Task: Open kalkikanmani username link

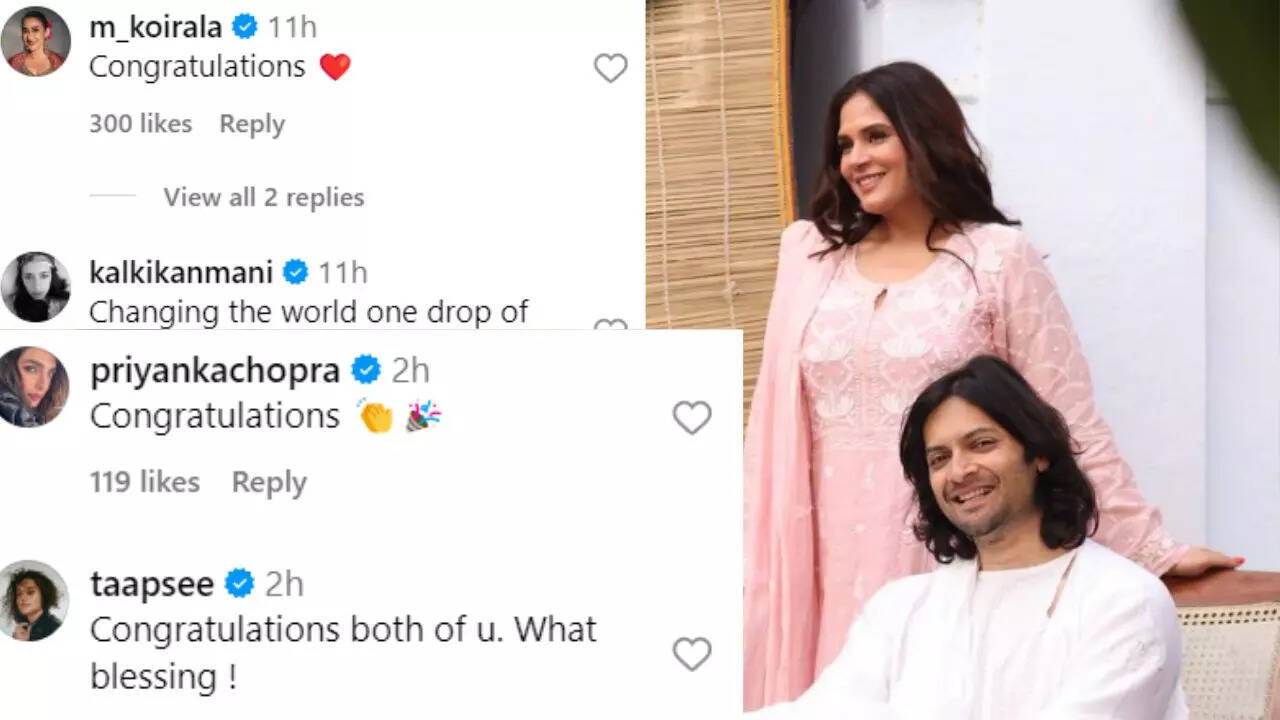Action: tap(180, 271)
